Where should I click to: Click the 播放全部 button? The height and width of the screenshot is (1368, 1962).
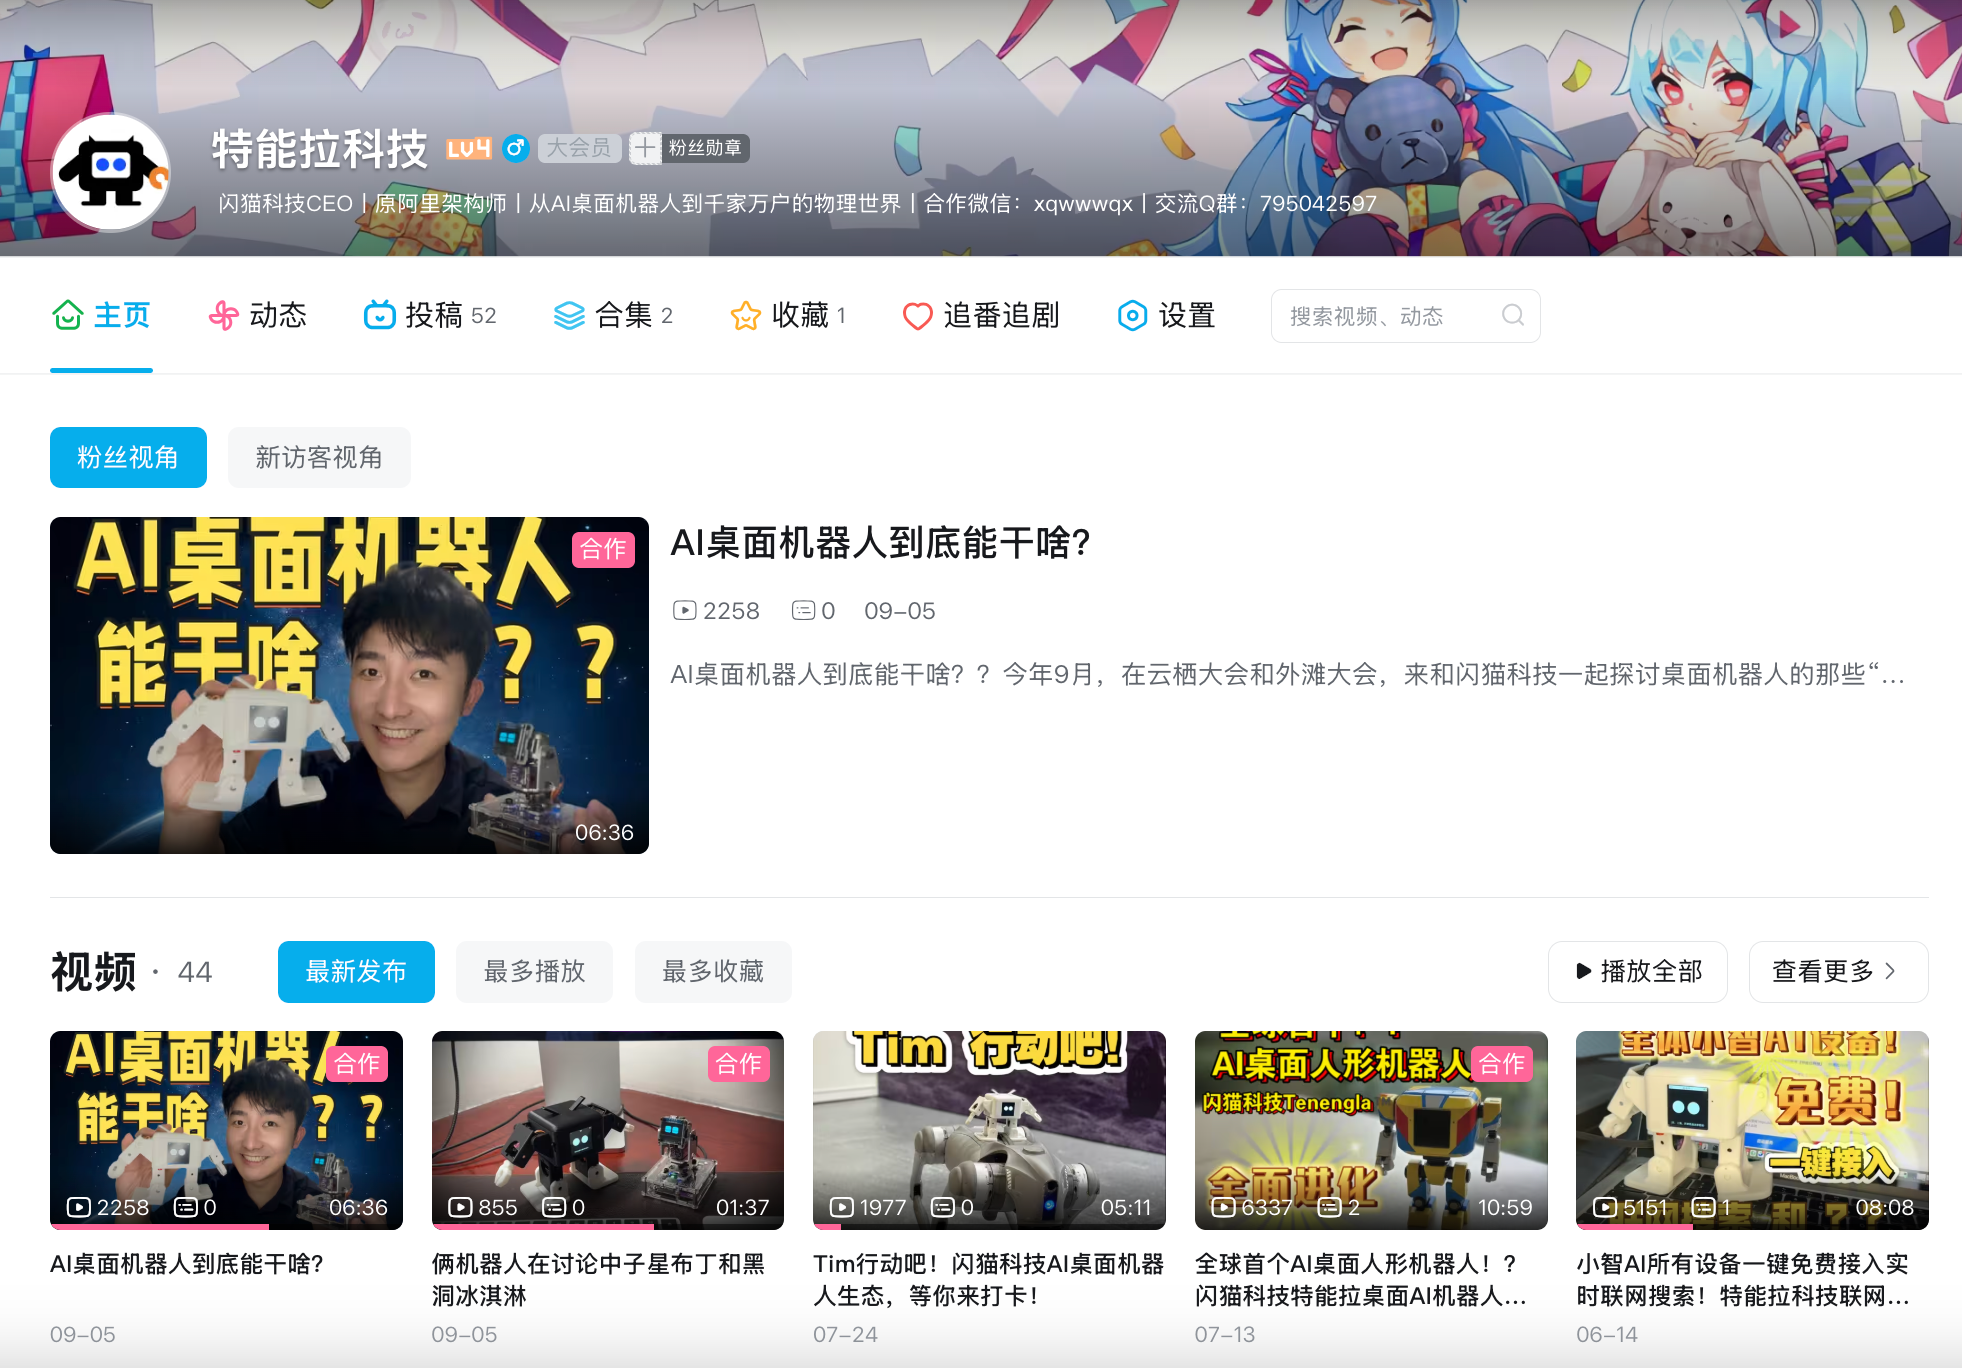click(1638, 971)
